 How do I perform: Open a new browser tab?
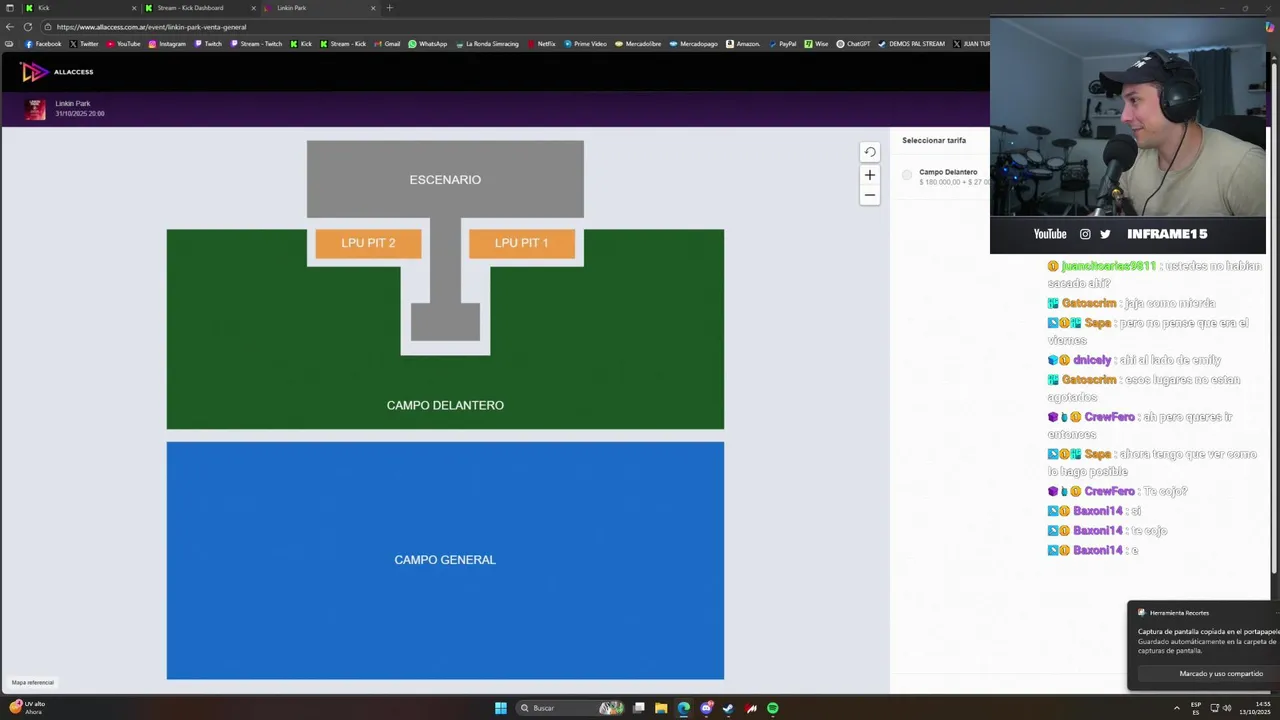click(390, 8)
